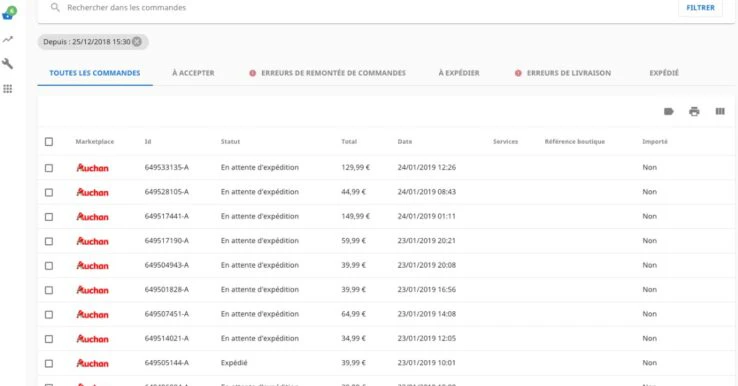Open the wrench settings icon
Image resolution: width=738 pixels, height=386 pixels.
(x=8, y=64)
